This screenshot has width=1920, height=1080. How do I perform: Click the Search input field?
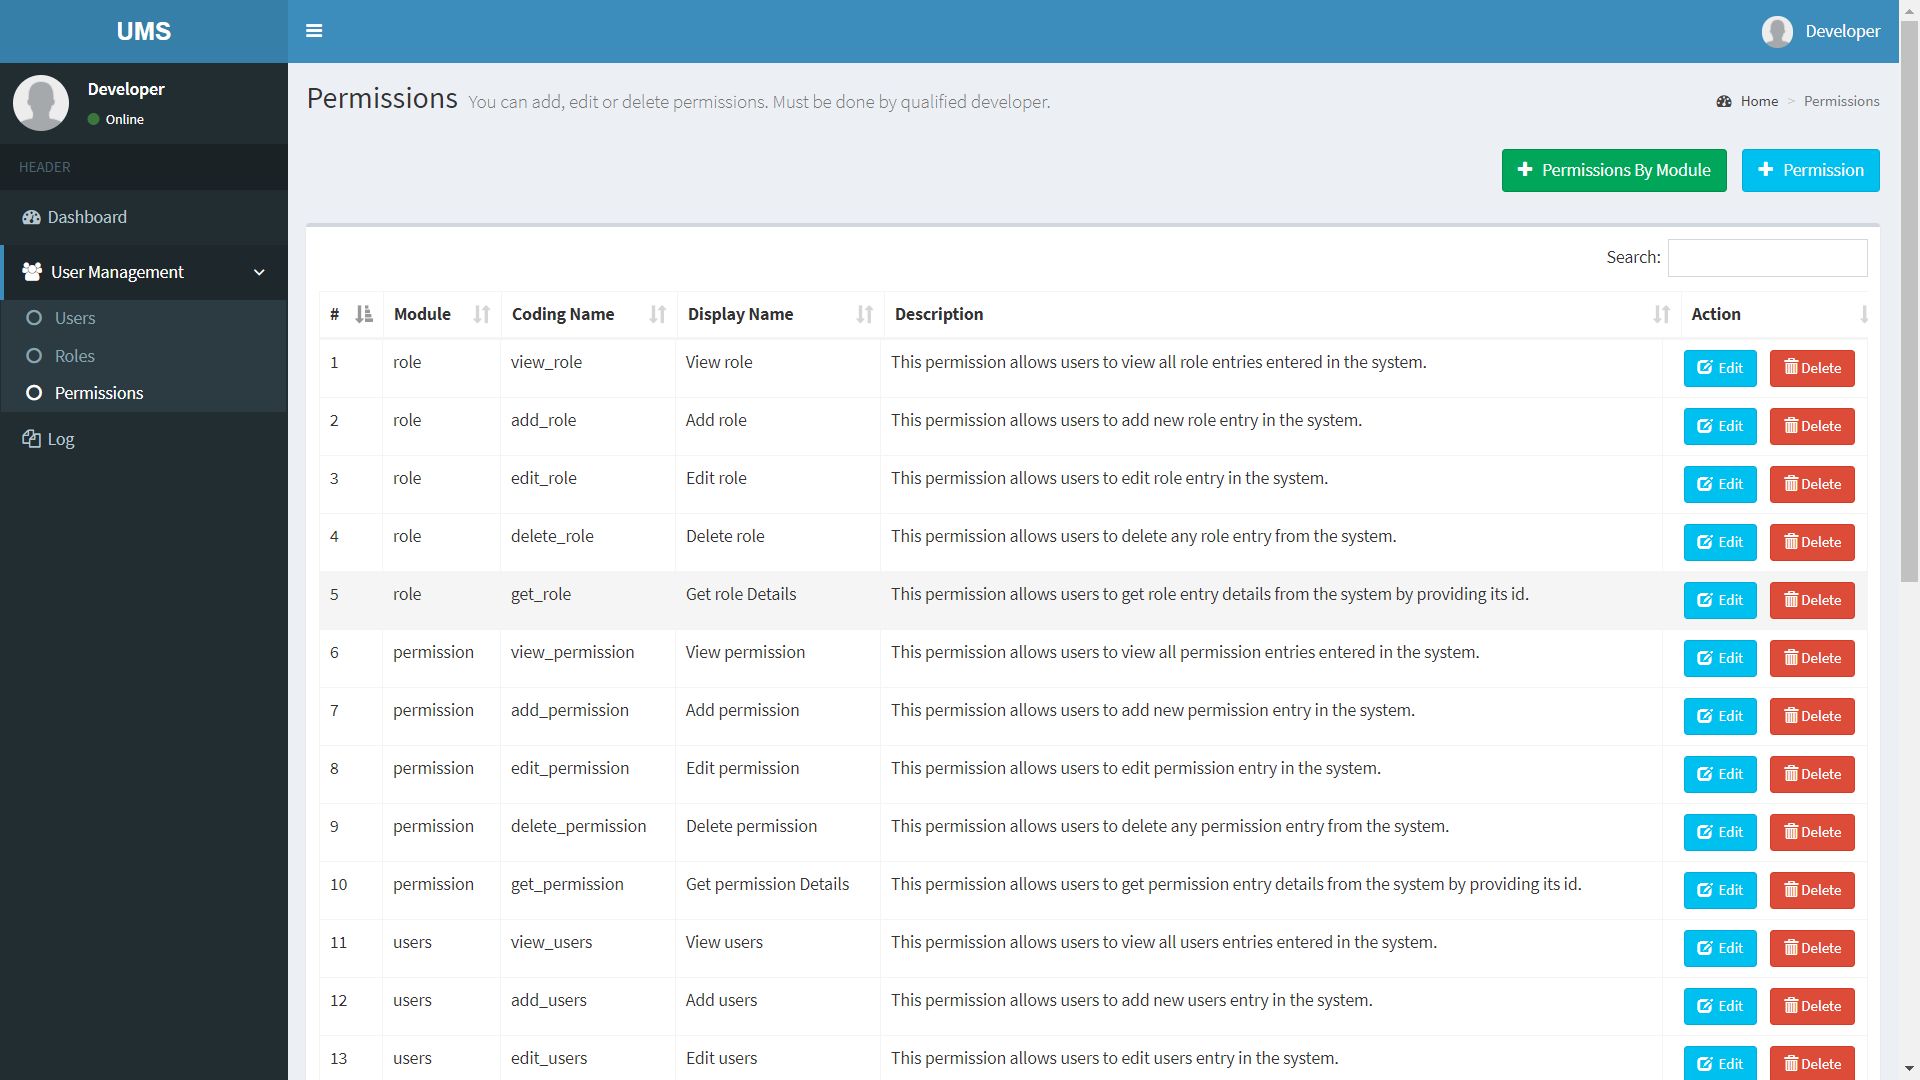pos(1767,258)
